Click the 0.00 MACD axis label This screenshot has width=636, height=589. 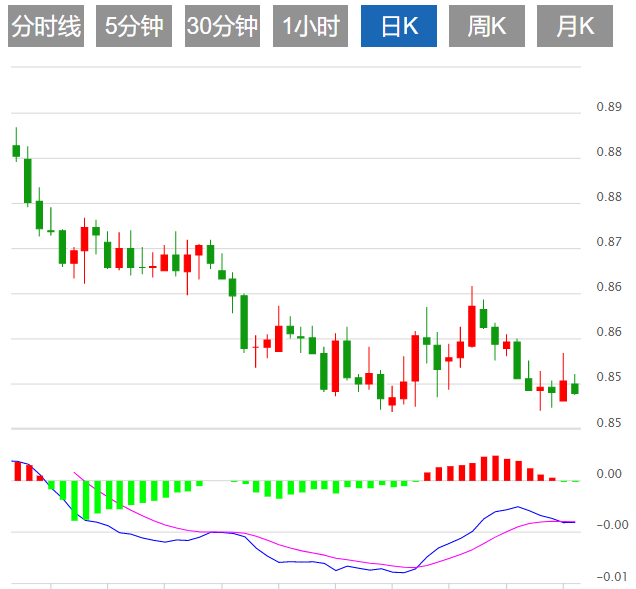click(609, 474)
